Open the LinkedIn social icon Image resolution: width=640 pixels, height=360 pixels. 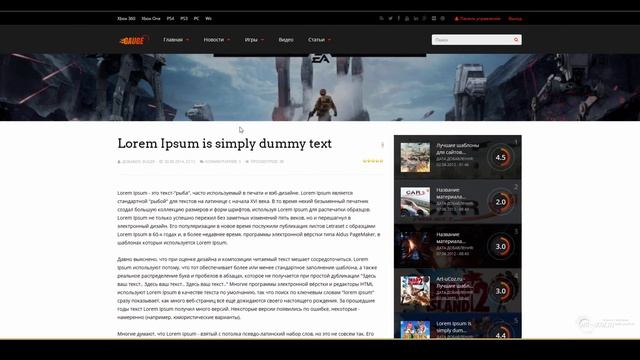tap(416, 18)
